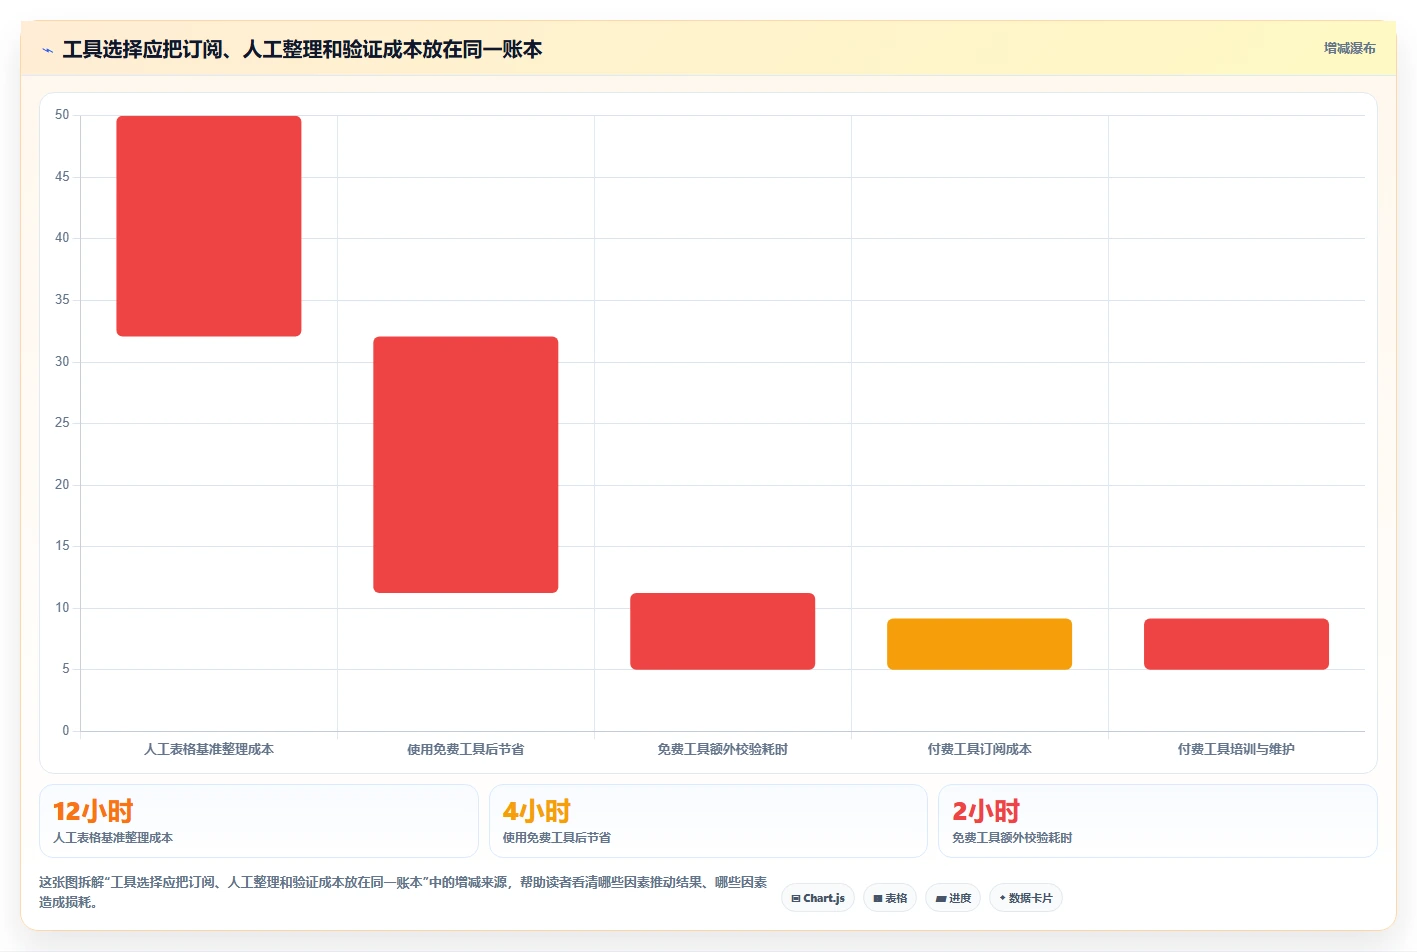The height and width of the screenshot is (952, 1417).
Task: Click axis label 人工表格基准整理成本
Action: pos(209,749)
